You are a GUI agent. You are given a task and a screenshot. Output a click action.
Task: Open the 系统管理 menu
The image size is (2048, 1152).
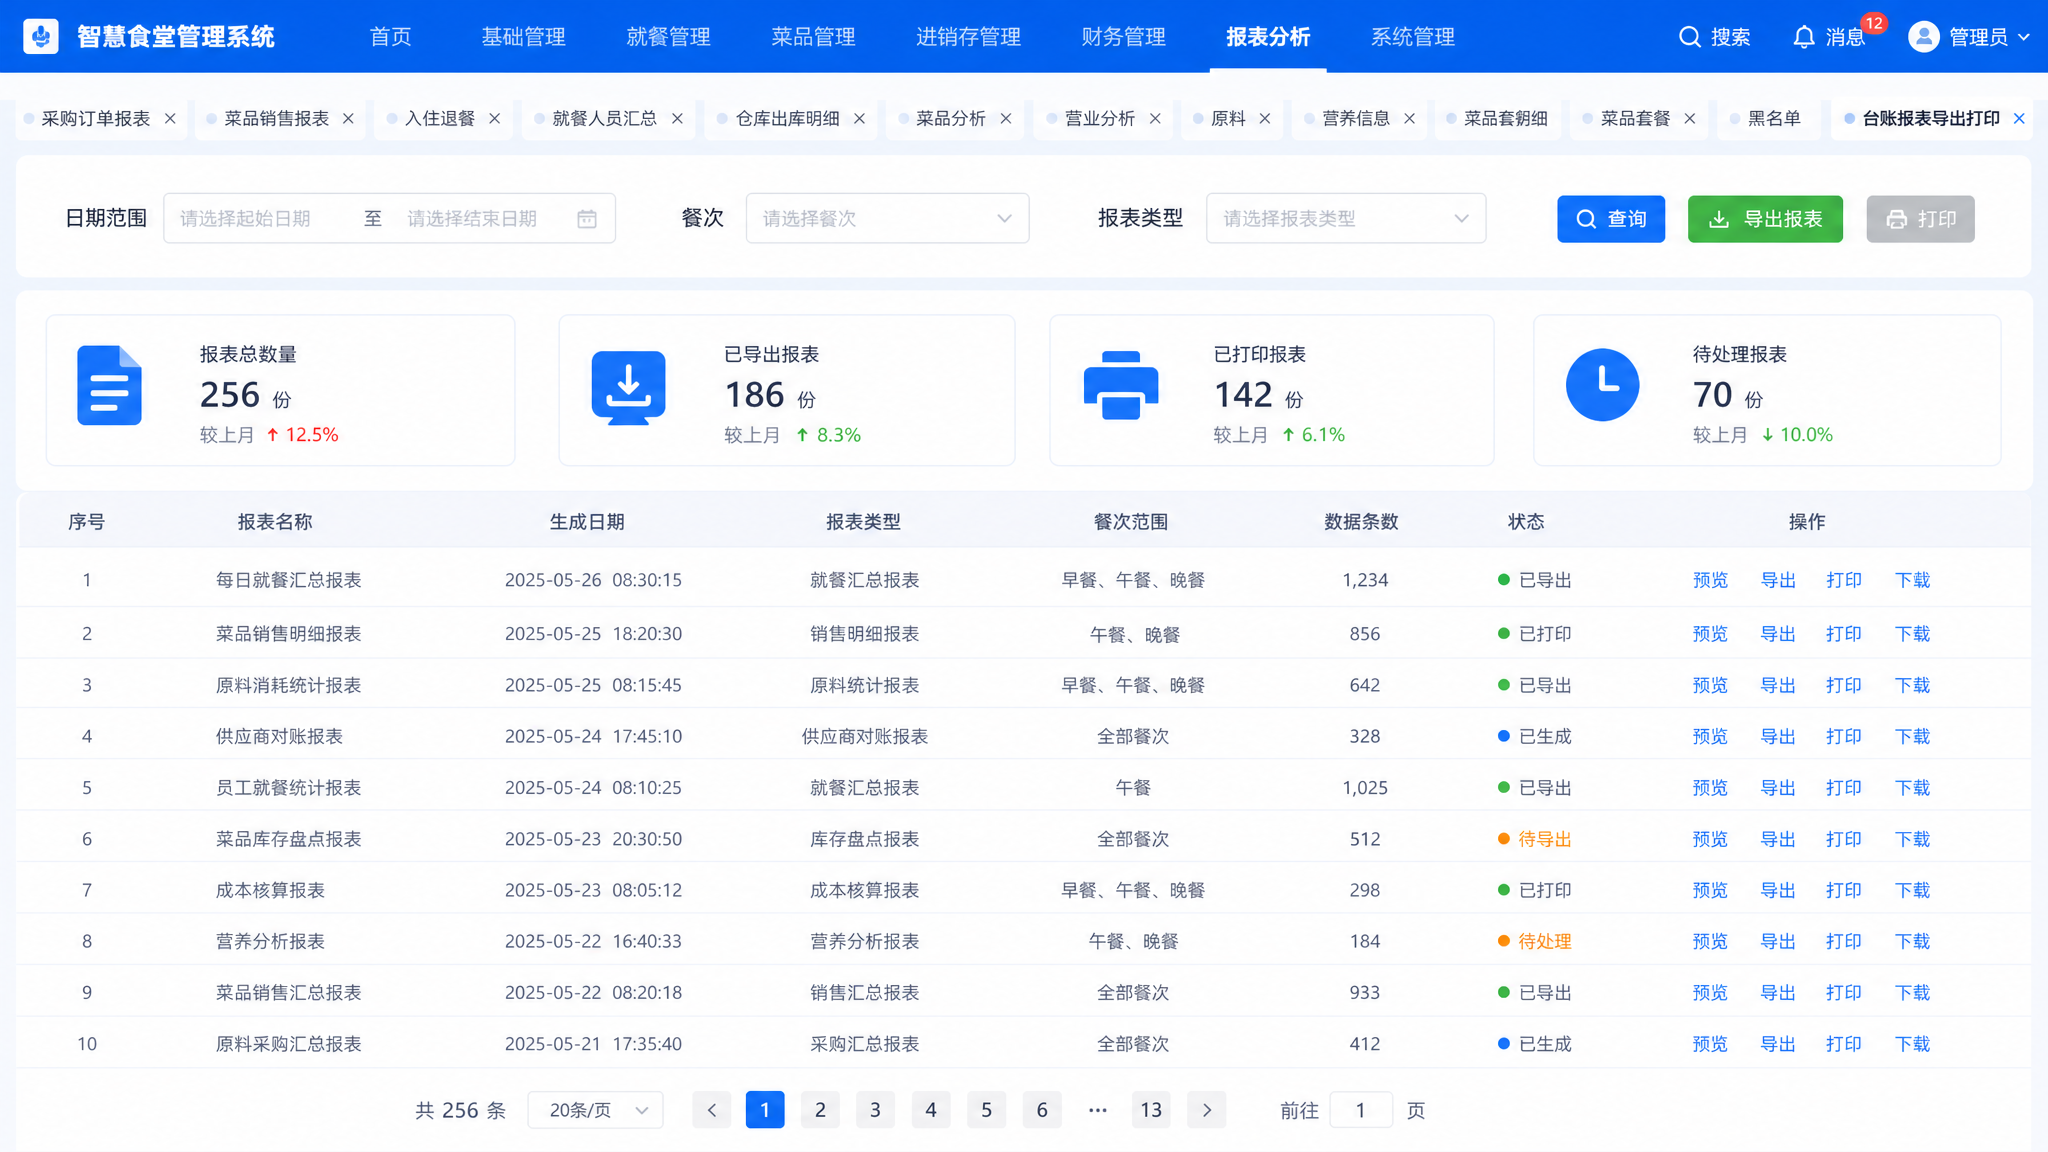pos(1413,37)
